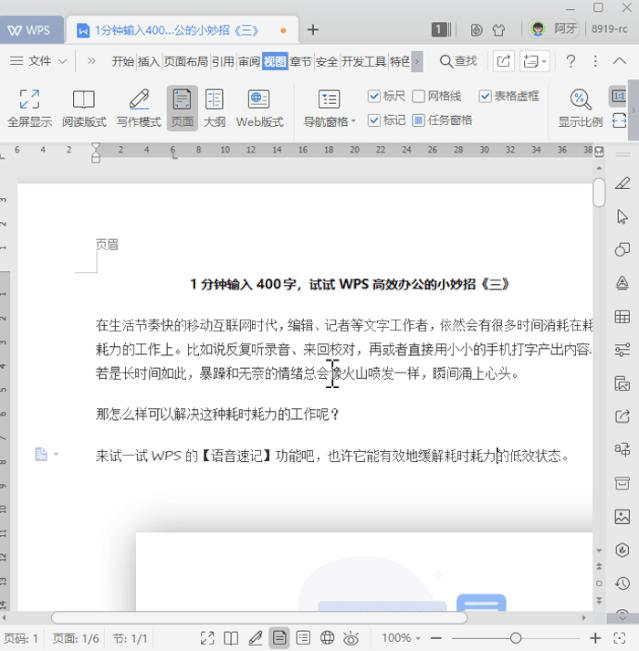The height and width of the screenshot is (651, 639).
Task: Open the 开发工具 ribbon tab
Action: 364,61
